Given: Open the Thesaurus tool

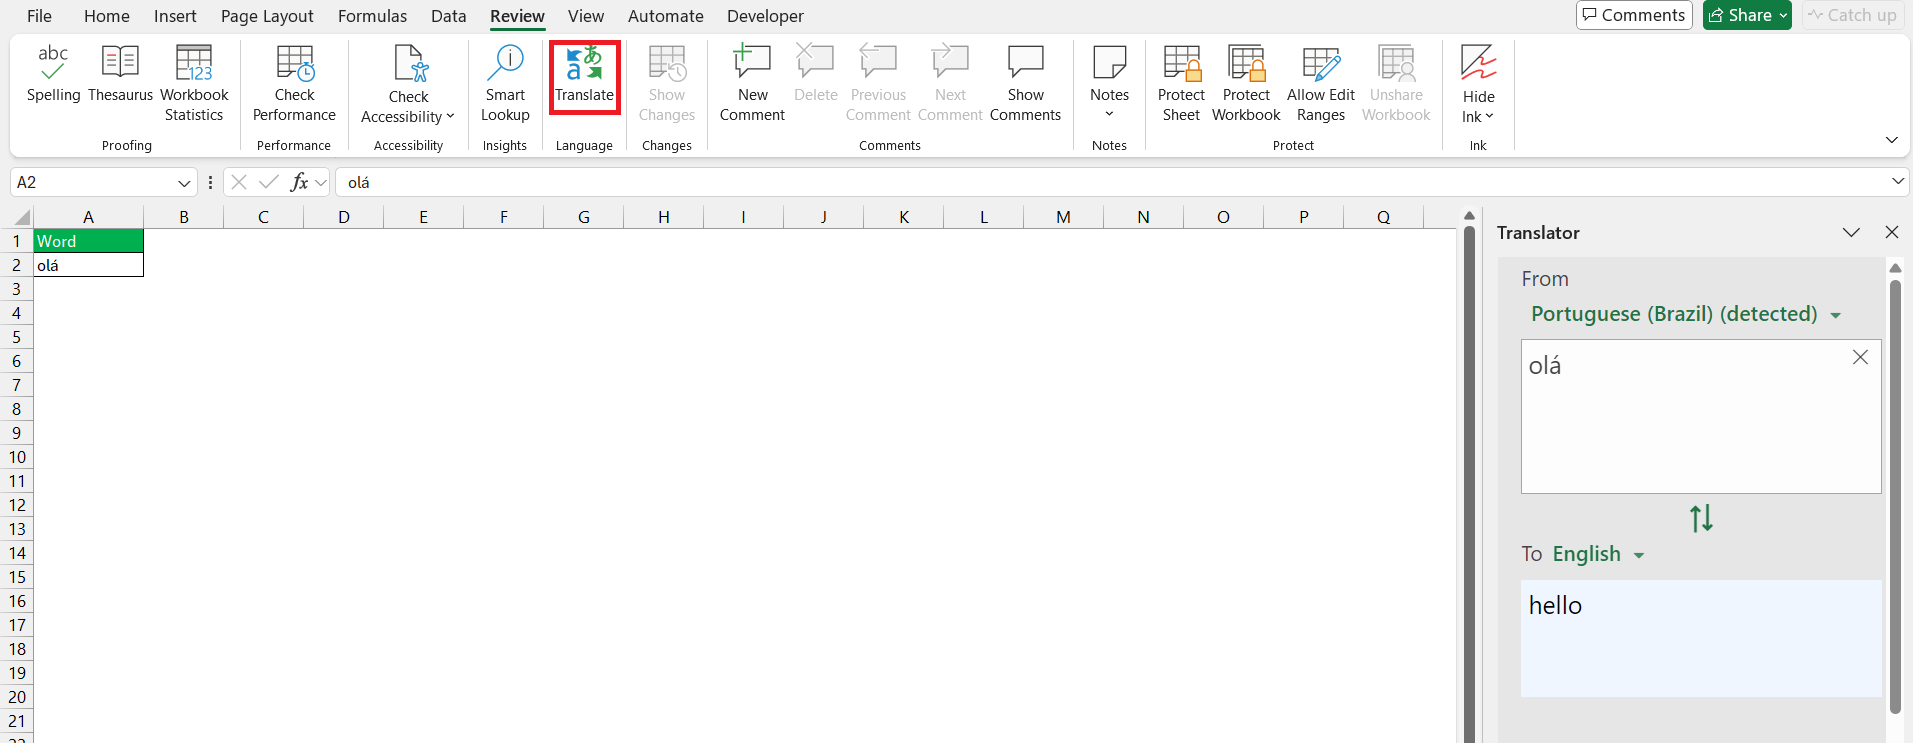Looking at the screenshot, I should [120, 73].
